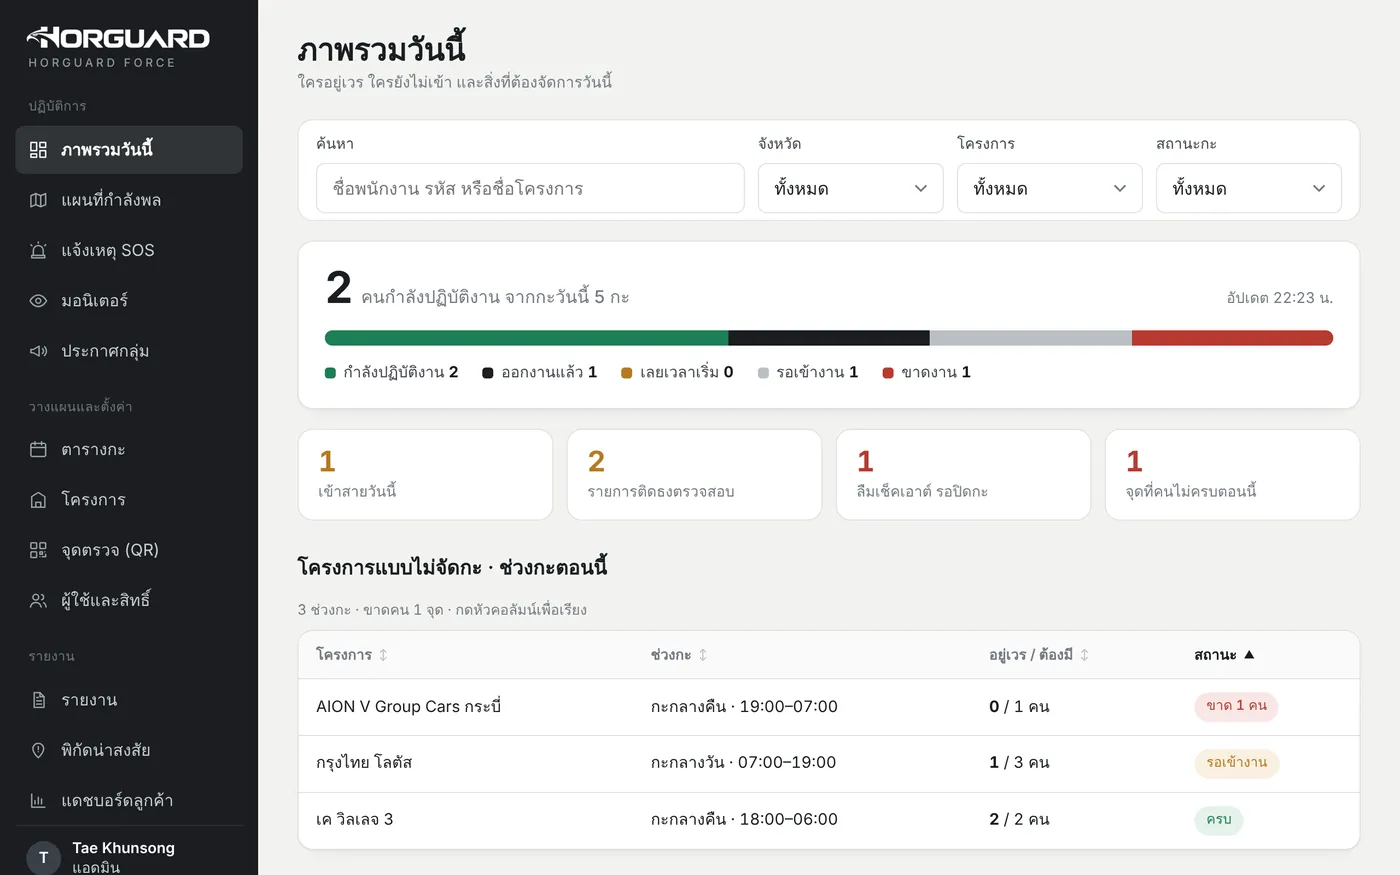The width and height of the screenshot is (1400, 875).
Task: Open the แจ้งเหตุ SOS menu item
Action: click(129, 250)
